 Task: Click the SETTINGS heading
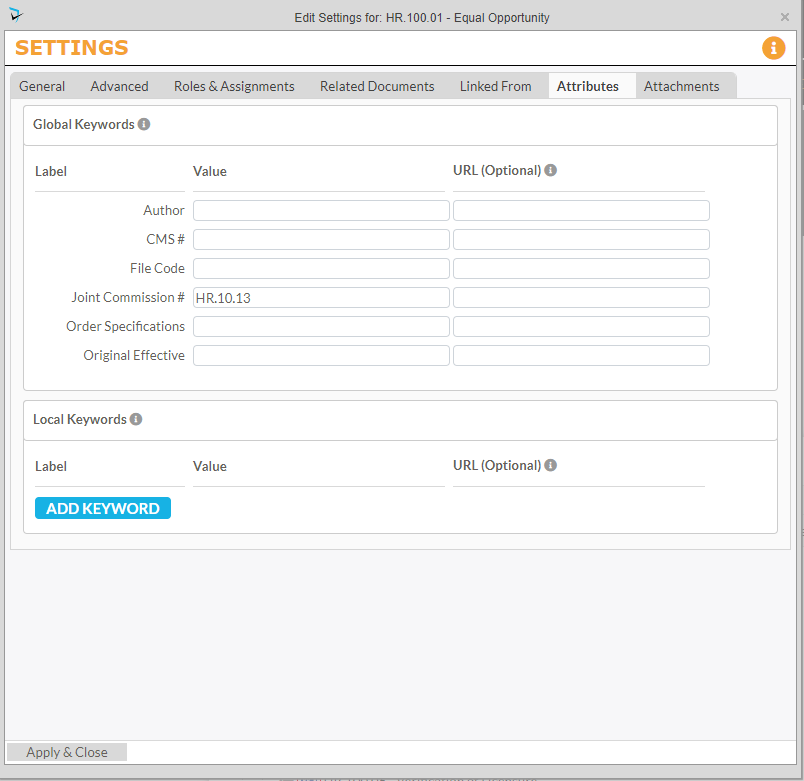[72, 48]
